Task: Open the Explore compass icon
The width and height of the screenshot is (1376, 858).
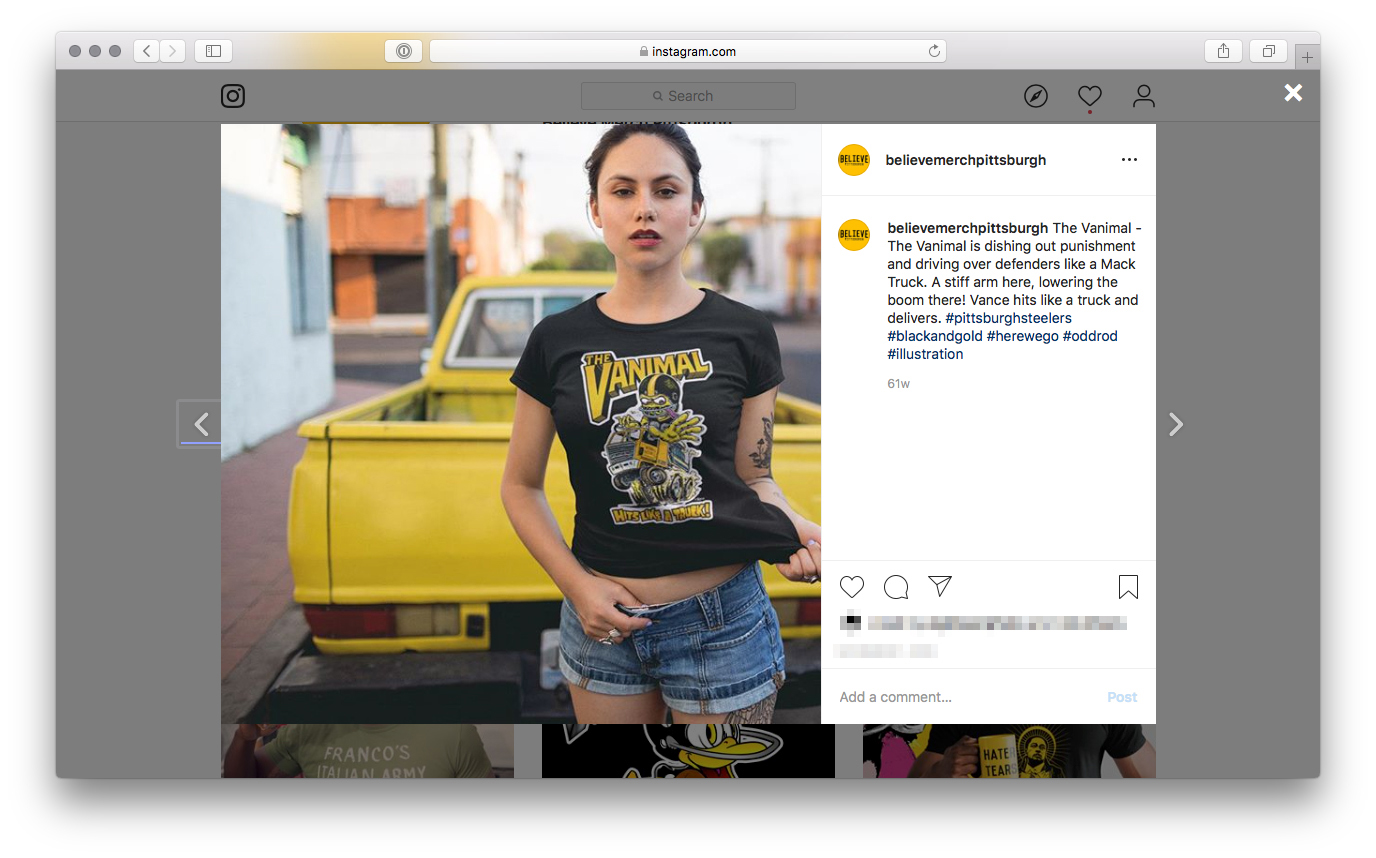Action: click(x=1036, y=96)
